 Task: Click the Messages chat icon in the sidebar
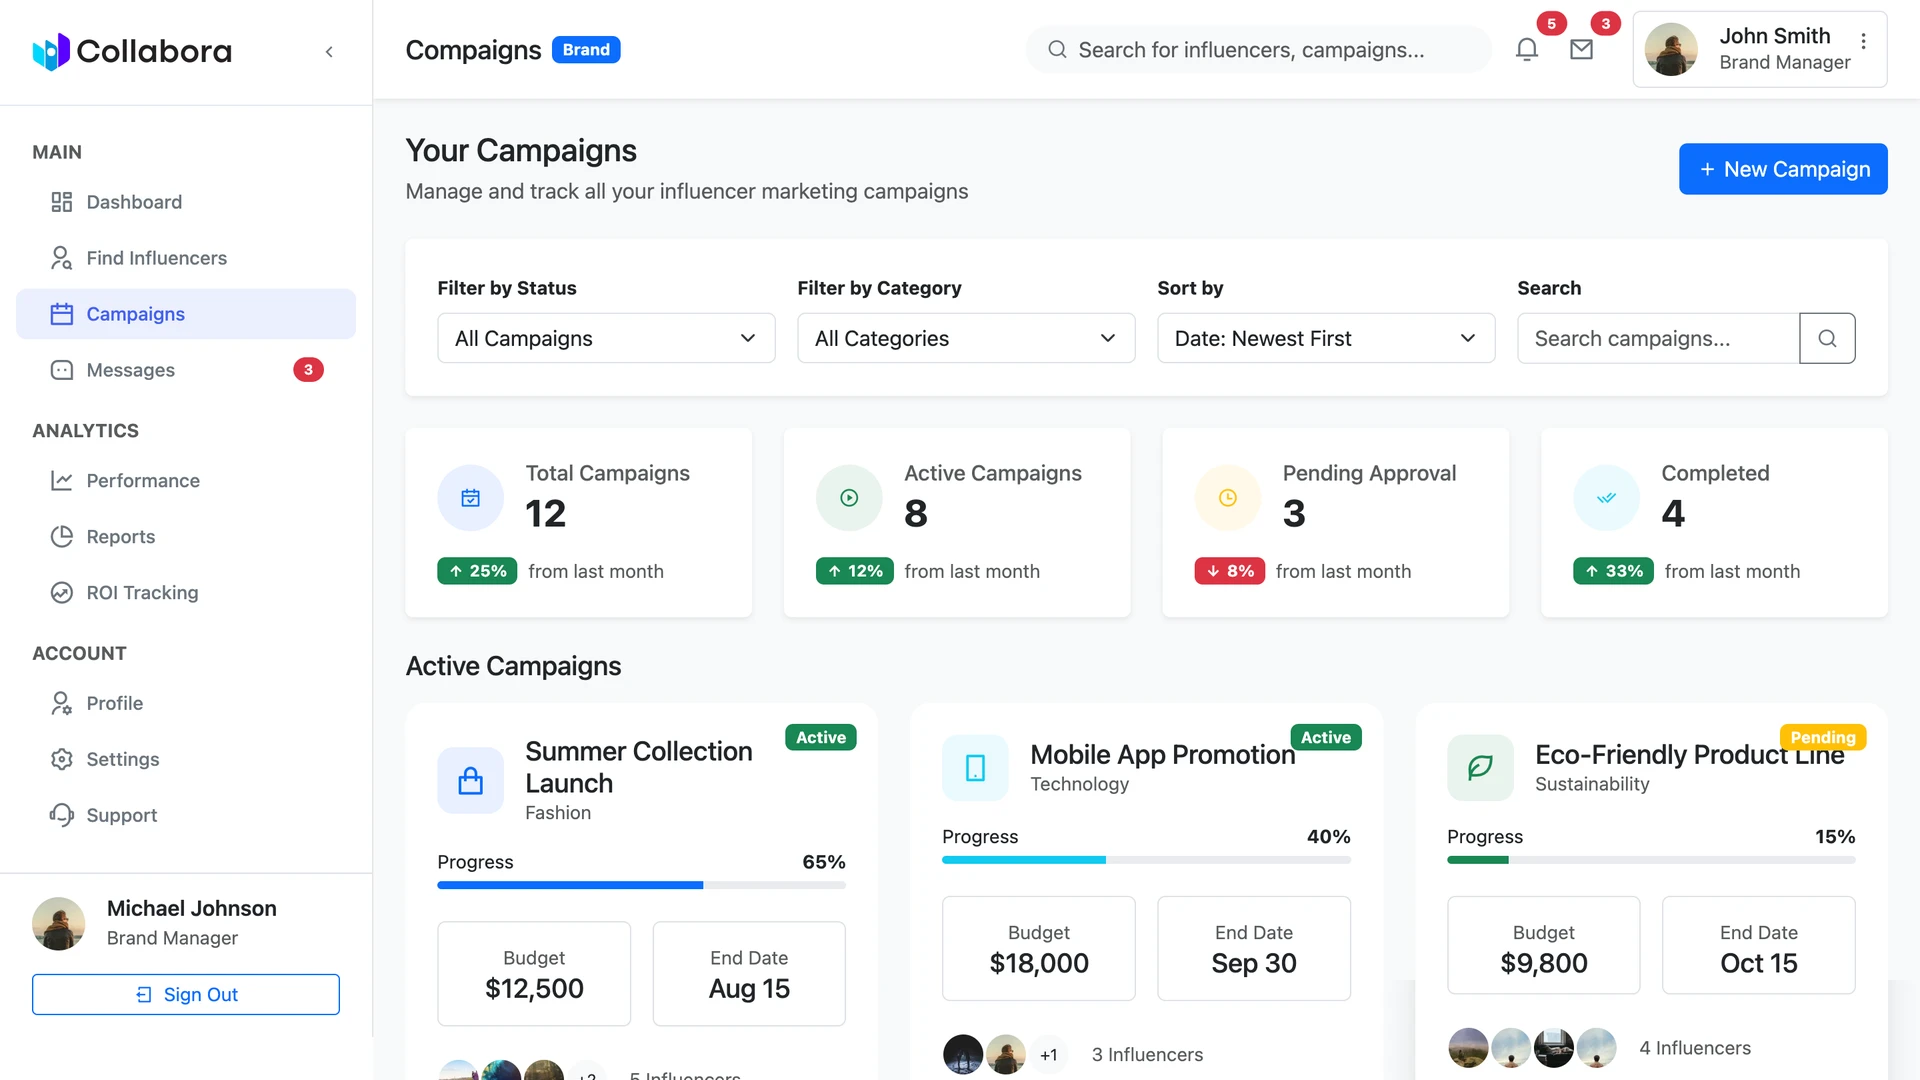click(x=62, y=370)
